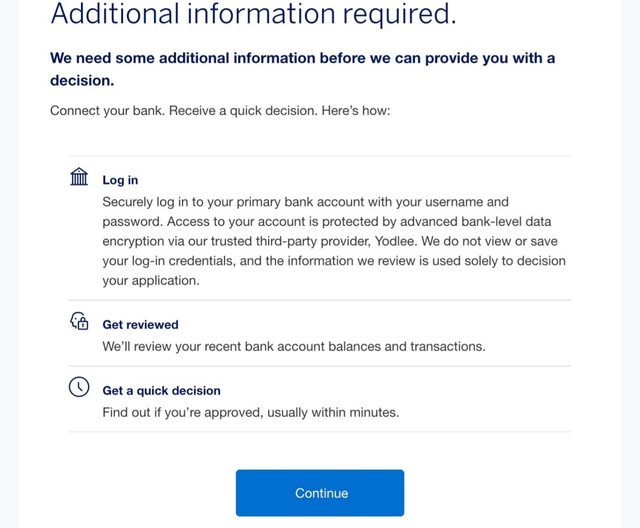Image resolution: width=640 pixels, height=528 pixels.
Task: Click the 'Get reviewed' heading
Action: (140, 324)
